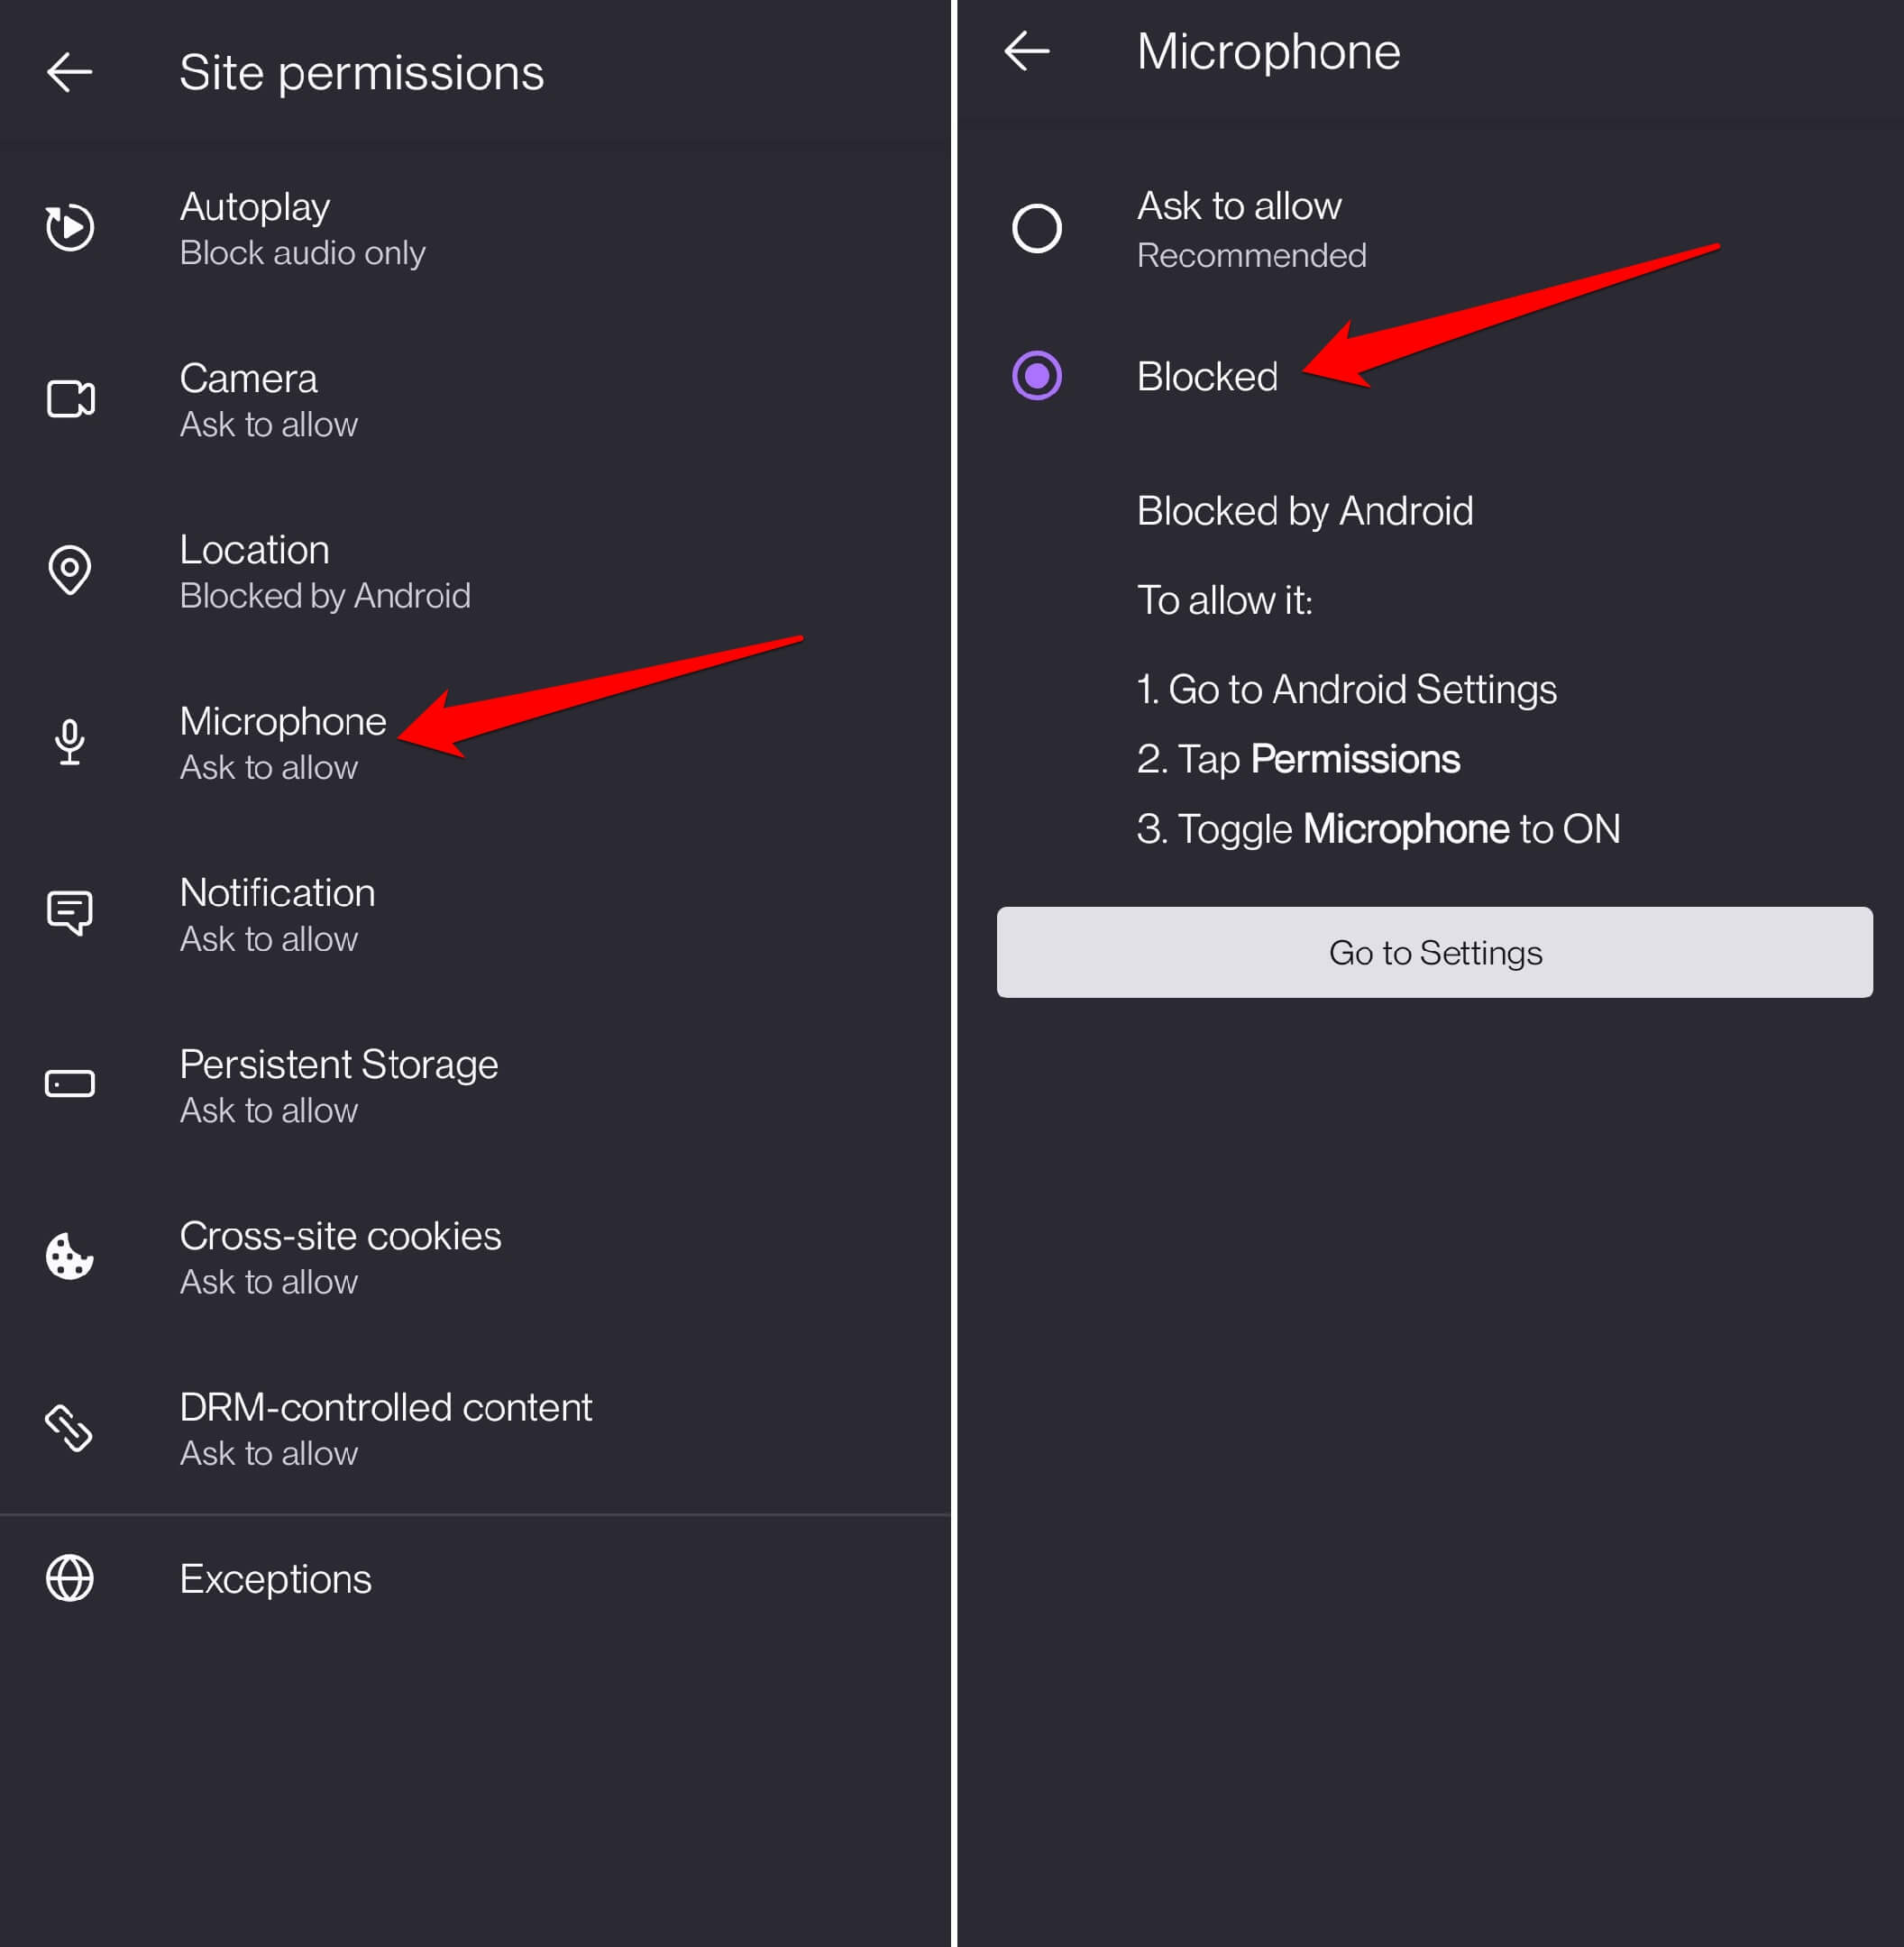
Task: Click the Cross-site cookies cookie icon
Action: click(x=69, y=1257)
